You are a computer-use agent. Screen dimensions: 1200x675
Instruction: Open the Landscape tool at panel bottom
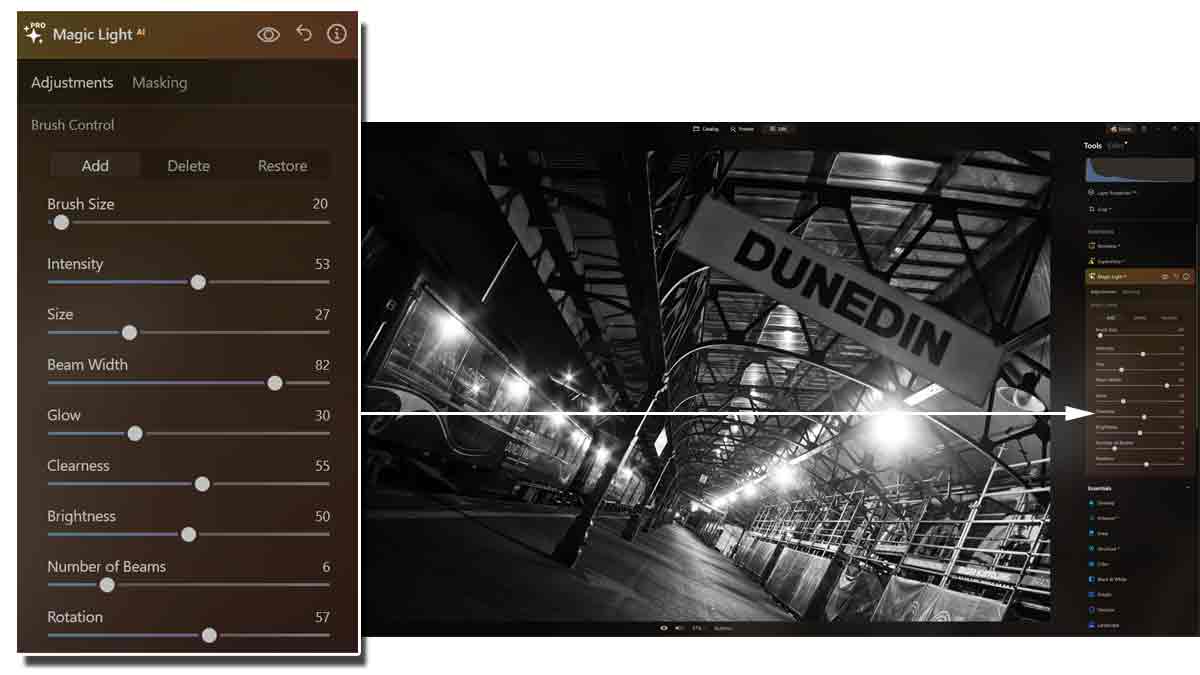click(1110, 624)
